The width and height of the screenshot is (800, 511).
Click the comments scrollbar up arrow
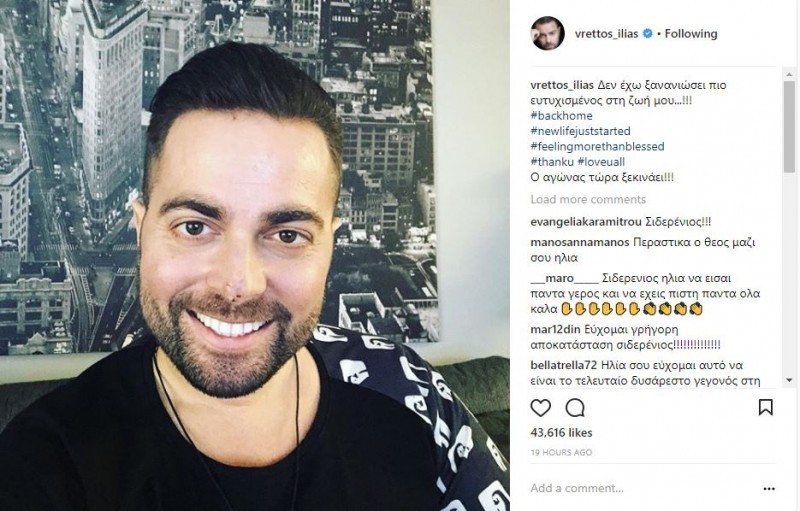(x=789, y=74)
